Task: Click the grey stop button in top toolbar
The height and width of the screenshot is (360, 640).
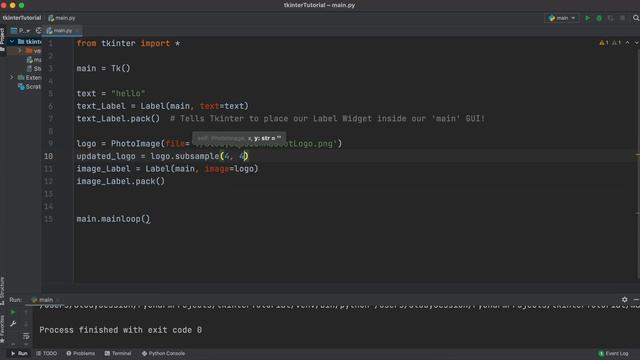Action: click(x=622, y=18)
